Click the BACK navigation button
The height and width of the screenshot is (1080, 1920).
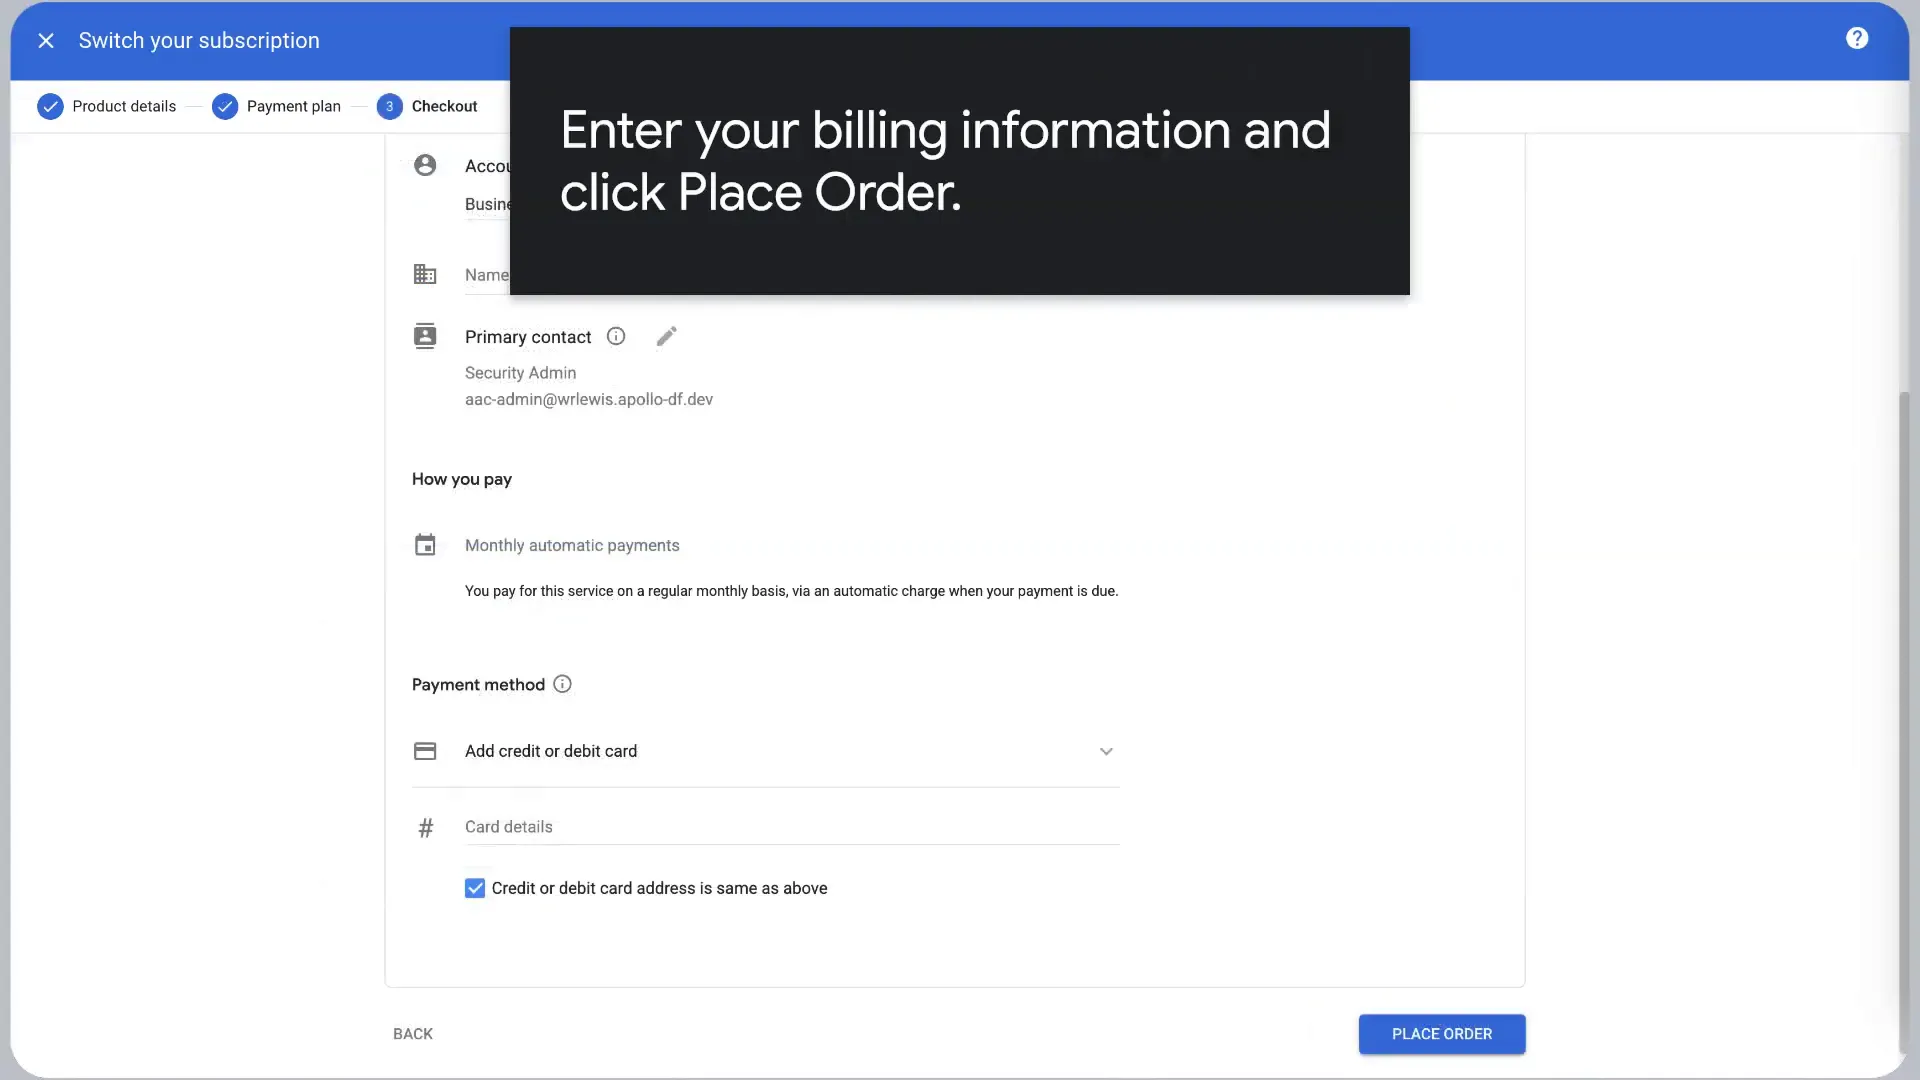coord(413,1034)
